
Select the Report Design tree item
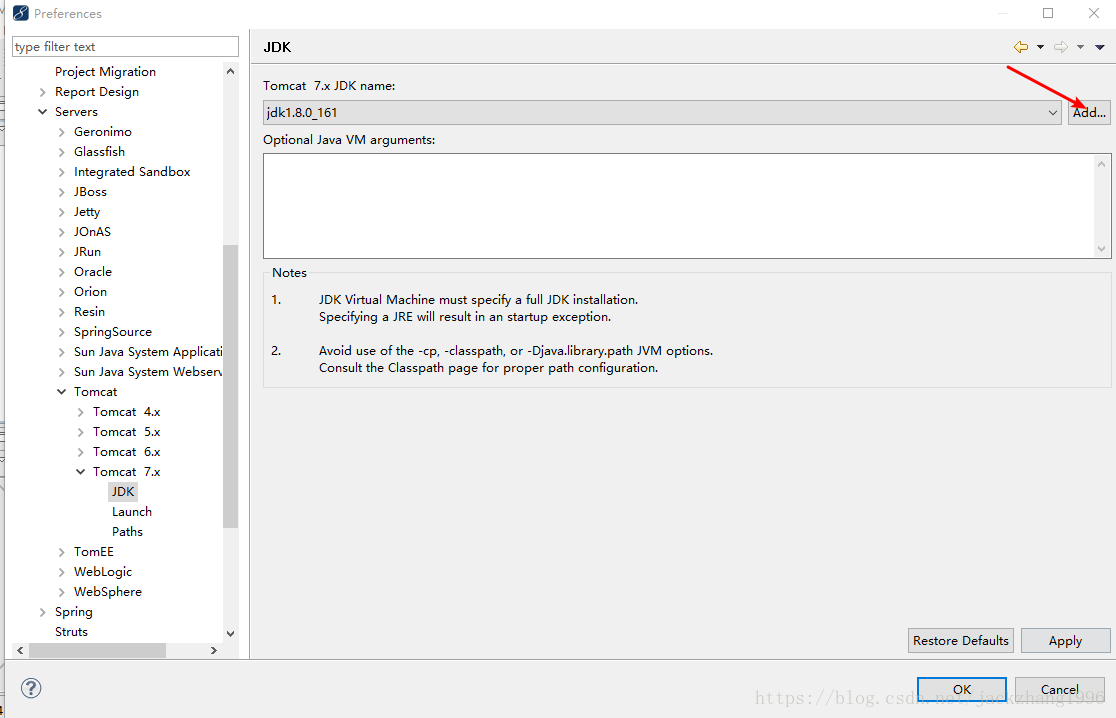(97, 92)
